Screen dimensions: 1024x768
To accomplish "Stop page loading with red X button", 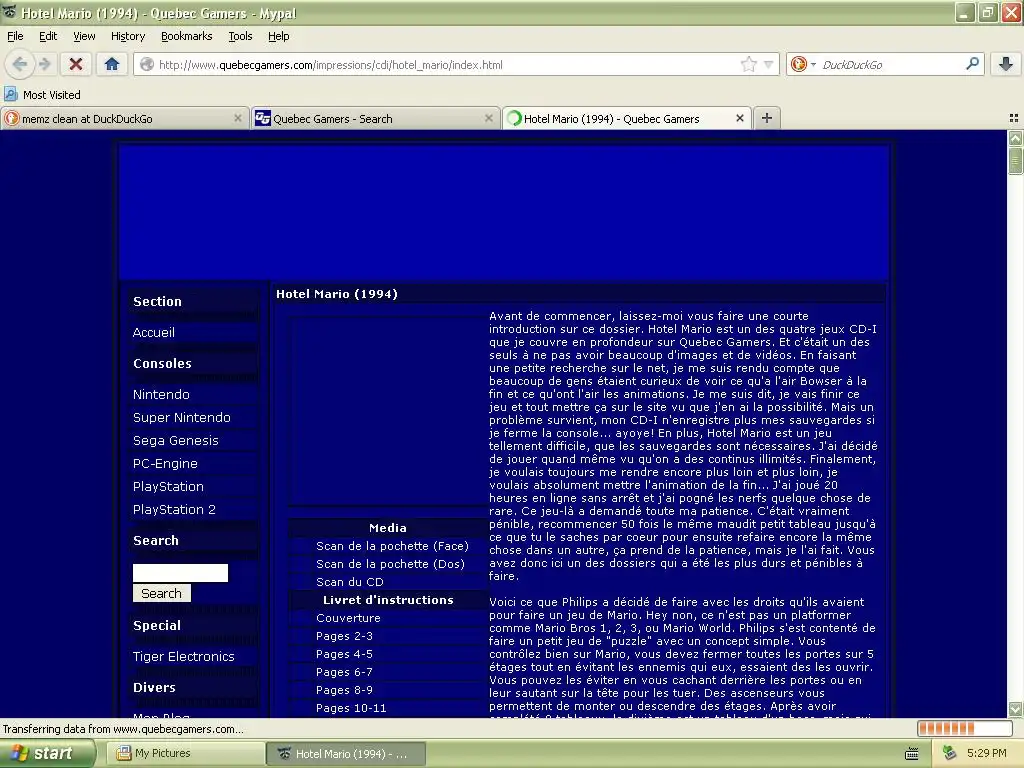I will tap(76, 64).
